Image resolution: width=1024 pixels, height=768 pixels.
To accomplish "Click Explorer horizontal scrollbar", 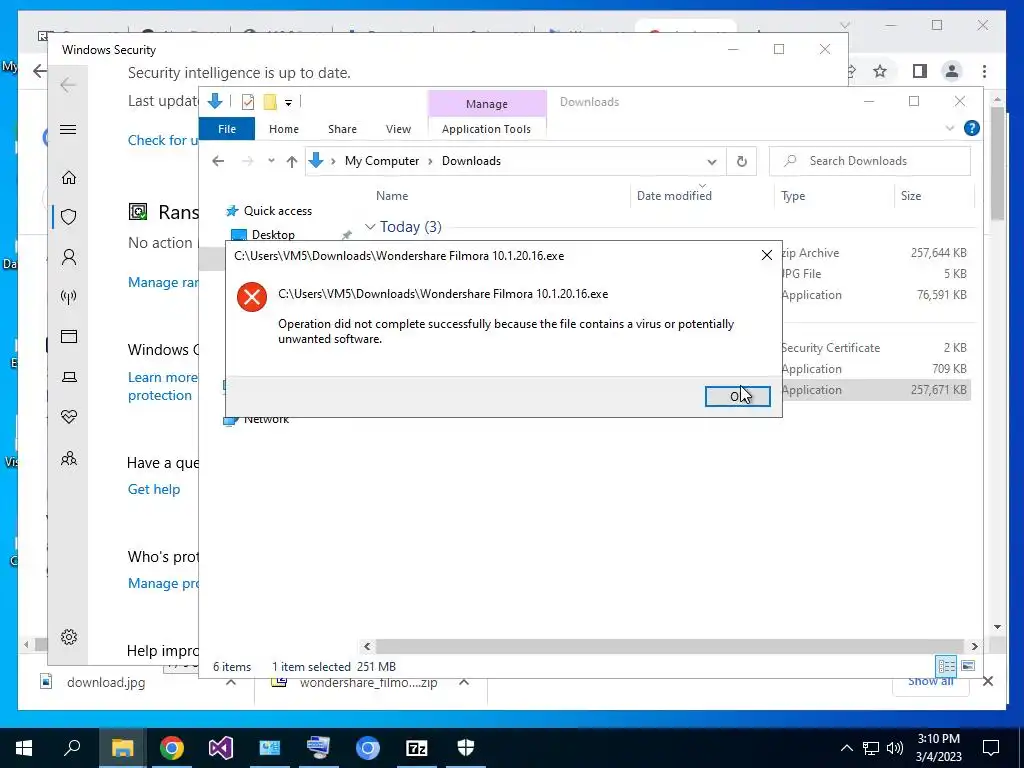I will [x=669, y=647].
